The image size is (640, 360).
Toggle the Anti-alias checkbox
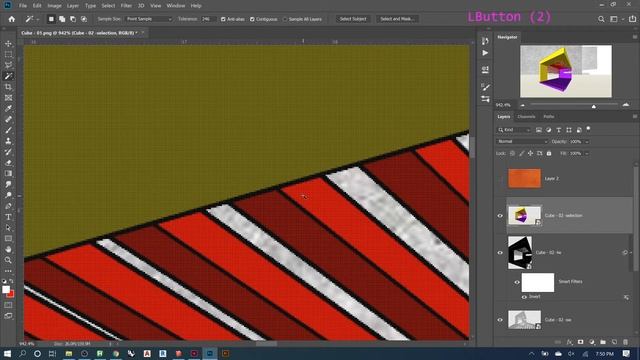pos(223,19)
